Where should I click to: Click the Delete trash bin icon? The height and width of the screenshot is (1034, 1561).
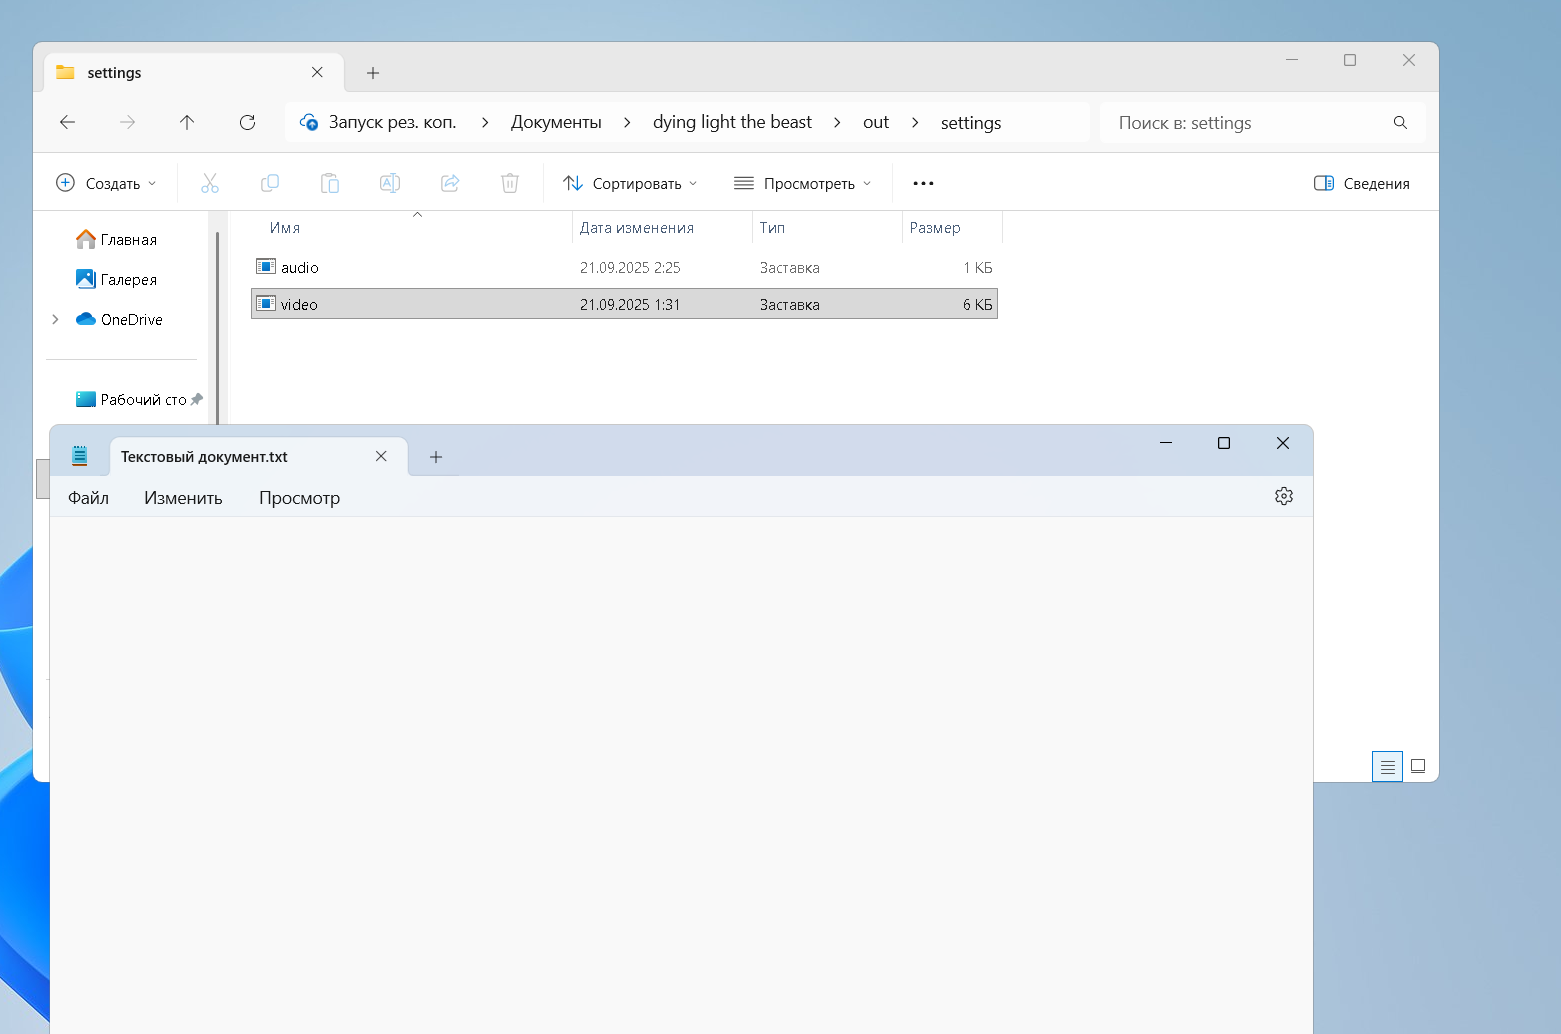pyautogui.click(x=510, y=183)
